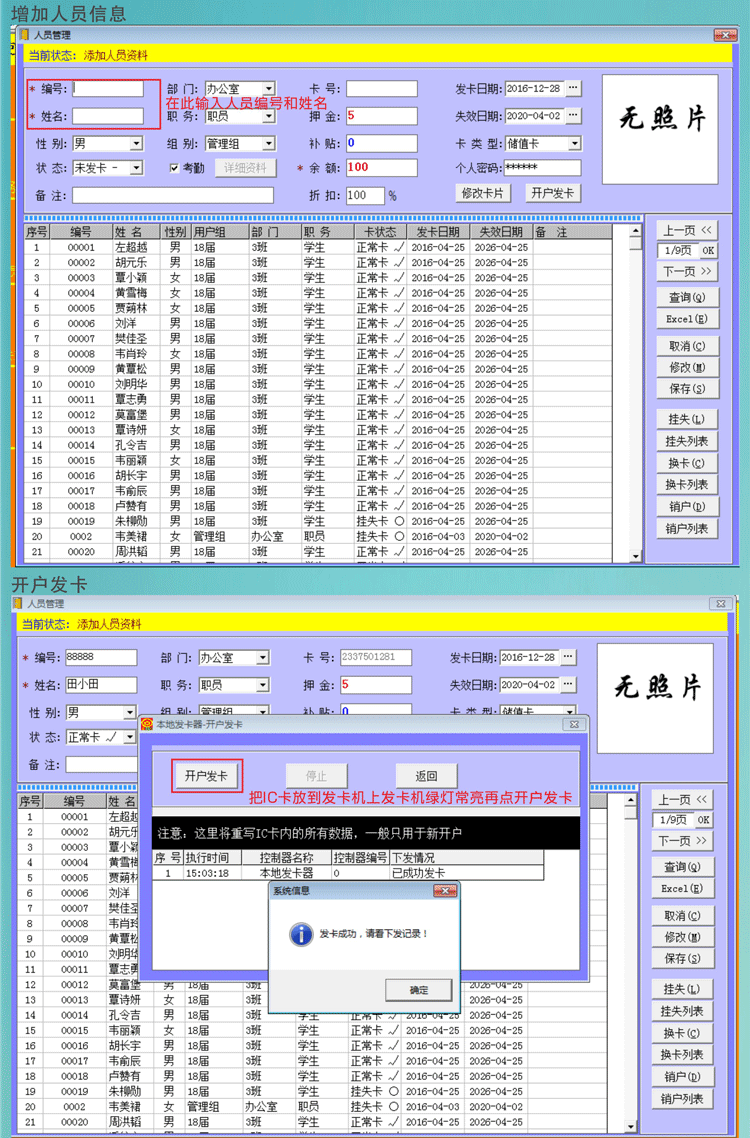This screenshot has height=1138, width=750.
Task: Click the 折扣 percentage field
Action: point(365,195)
